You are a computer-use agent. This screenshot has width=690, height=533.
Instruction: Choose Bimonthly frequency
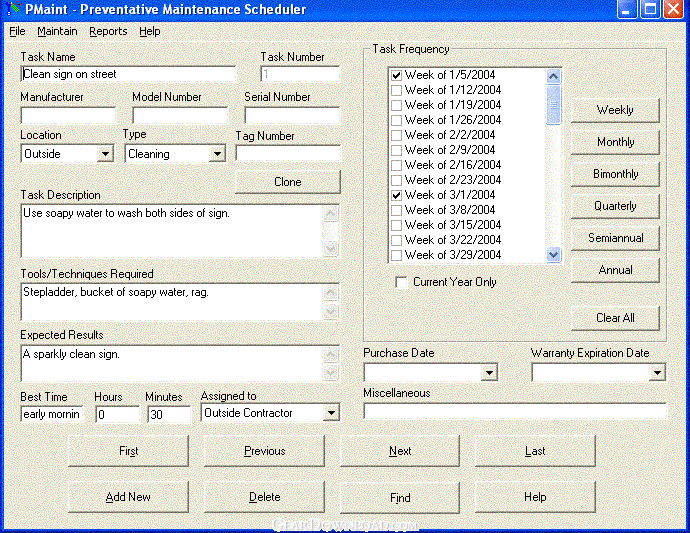pos(615,174)
